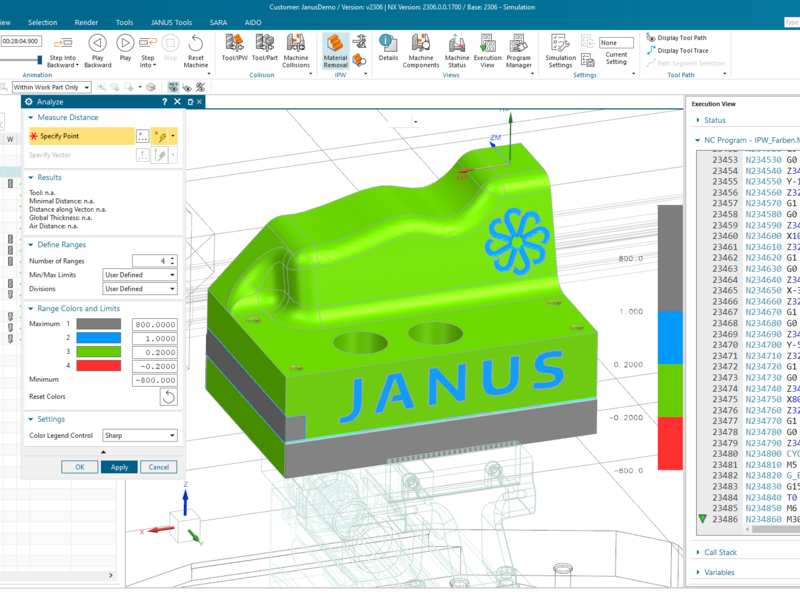Click the 1.0000 limit value field
This screenshot has width=800, height=600.
point(155,338)
